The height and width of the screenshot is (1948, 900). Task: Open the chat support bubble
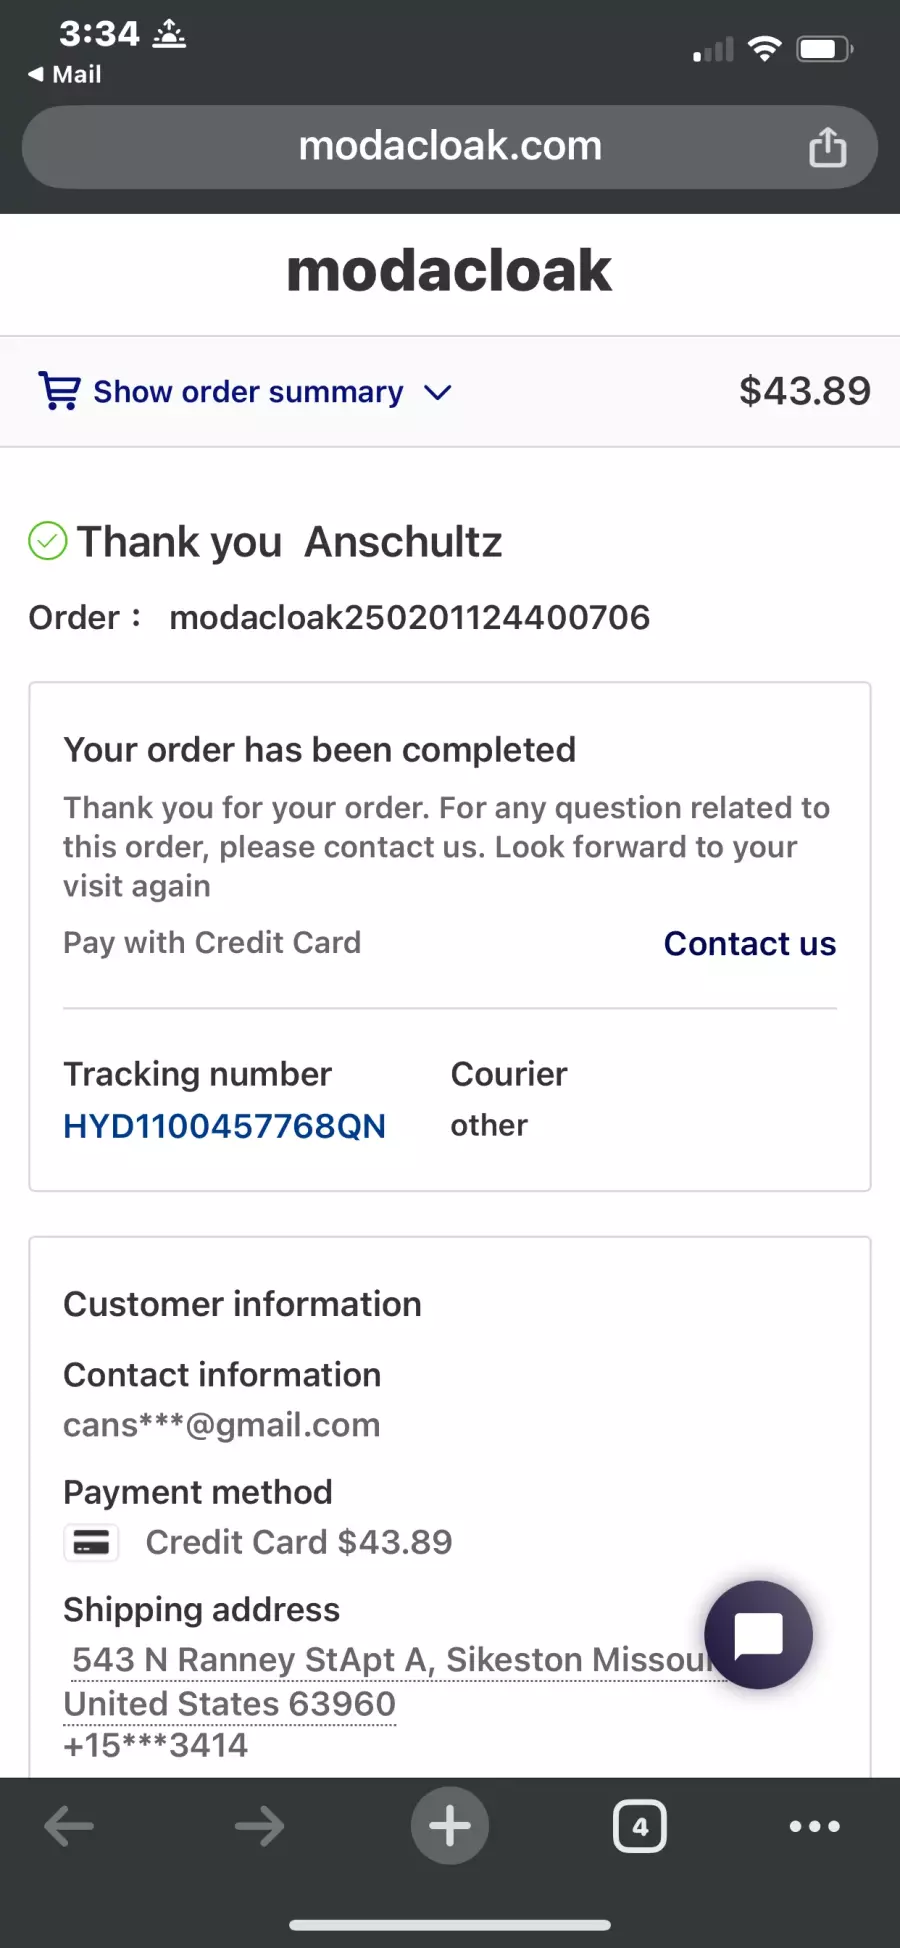758,1635
